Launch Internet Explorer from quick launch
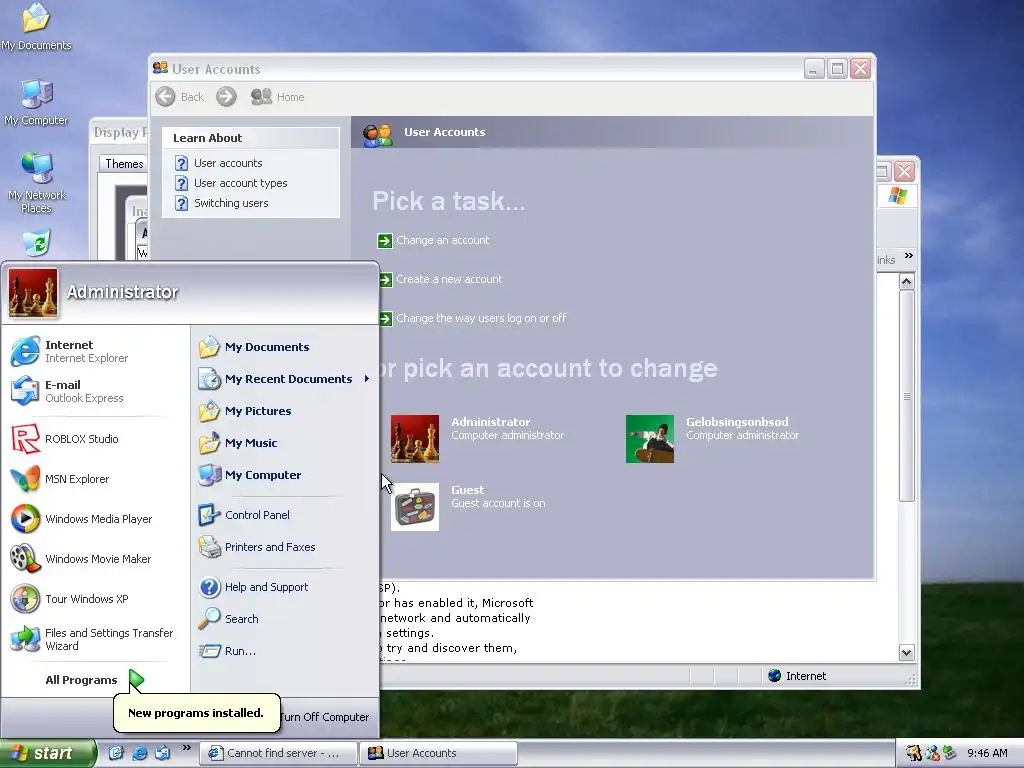The height and width of the screenshot is (768, 1024). [x=140, y=753]
